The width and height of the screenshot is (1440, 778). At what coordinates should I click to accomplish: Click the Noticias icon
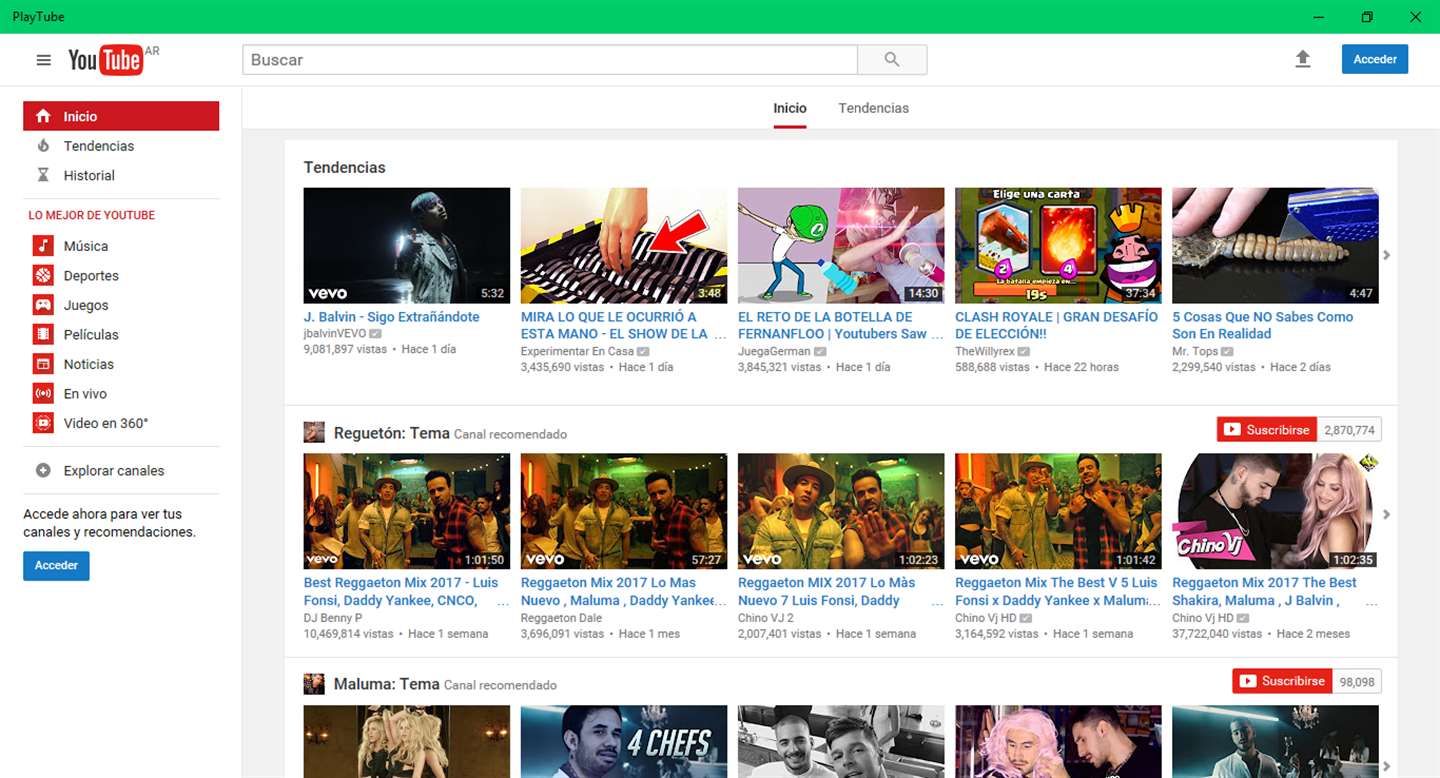(43, 364)
